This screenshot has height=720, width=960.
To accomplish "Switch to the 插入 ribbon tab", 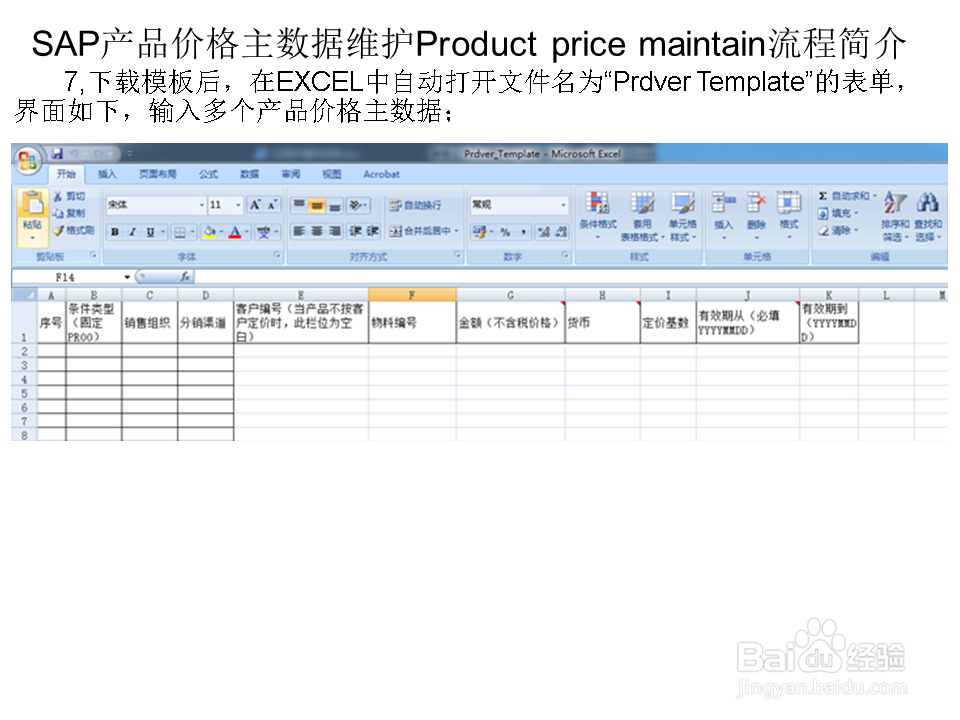I will click(107, 174).
